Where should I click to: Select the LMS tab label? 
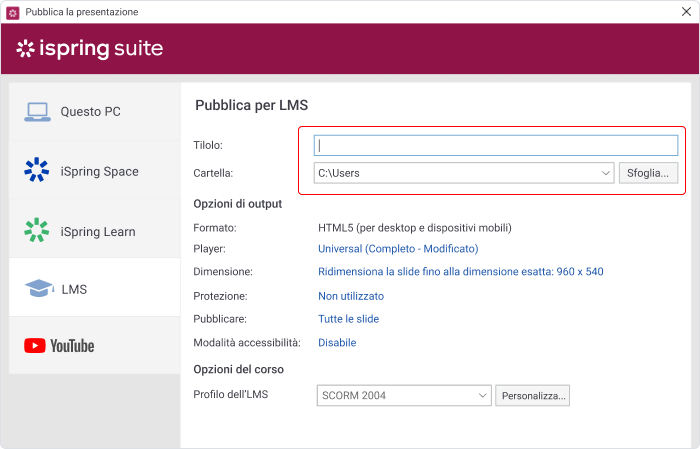(74, 289)
